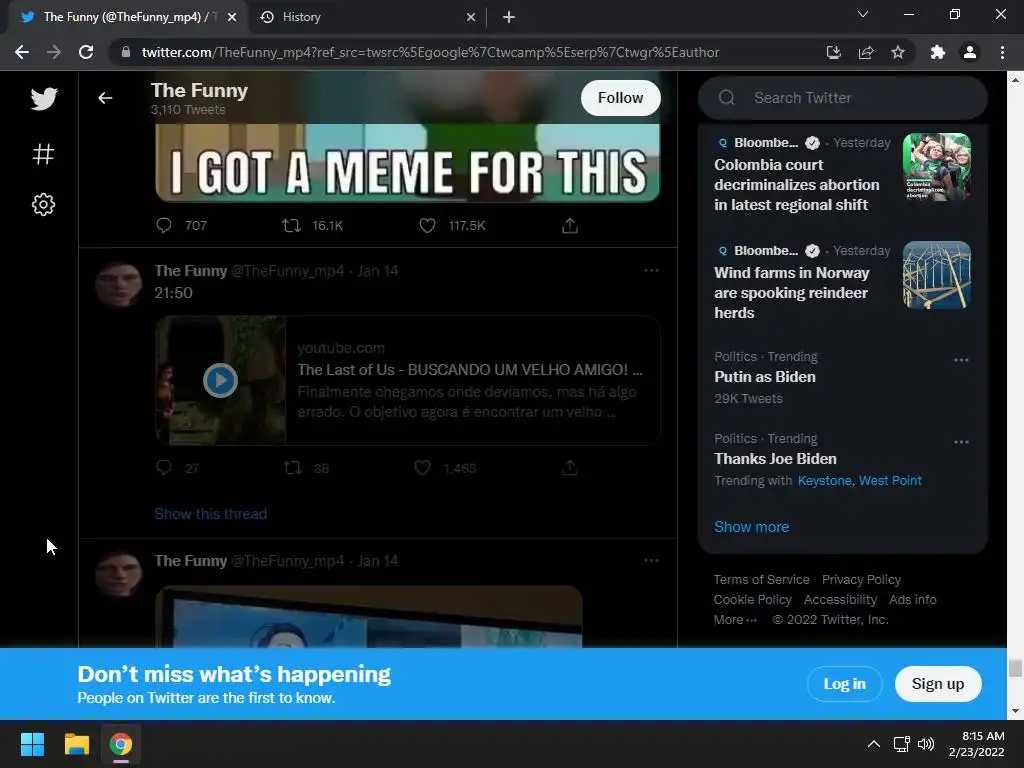Image resolution: width=1024 pixels, height=768 pixels.
Task: Show hidden system tray icons
Action: coord(873,744)
